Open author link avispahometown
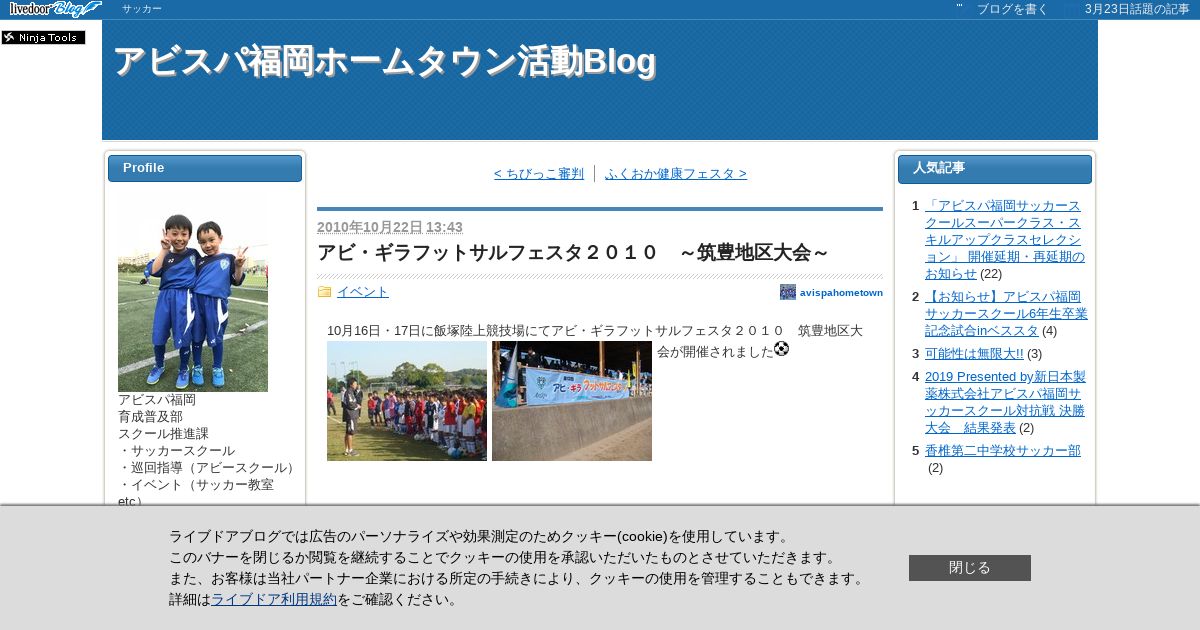Viewport: 1200px width, 630px height. pos(841,292)
